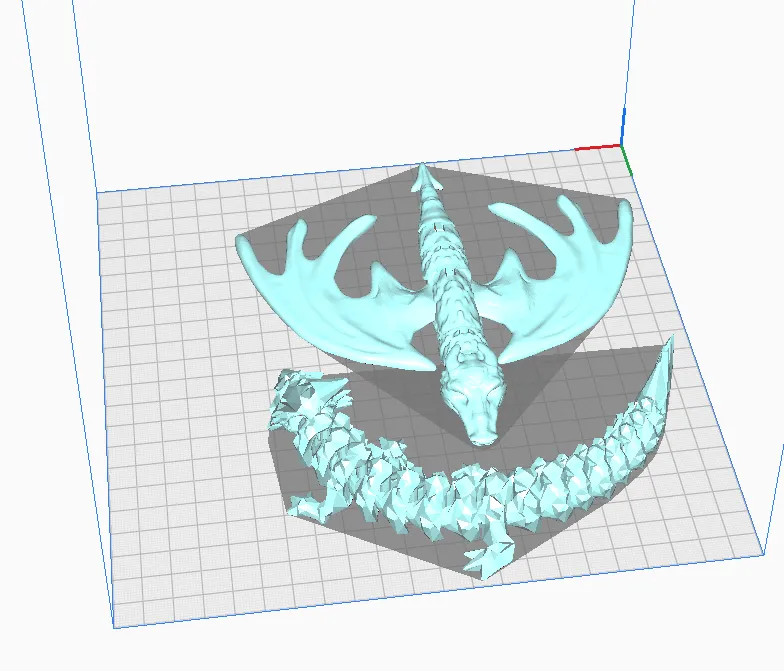Screen dimensions: 784x671
Task: Click the arrow-shaped tail tip of winged dragon
Action: click(427, 178)
